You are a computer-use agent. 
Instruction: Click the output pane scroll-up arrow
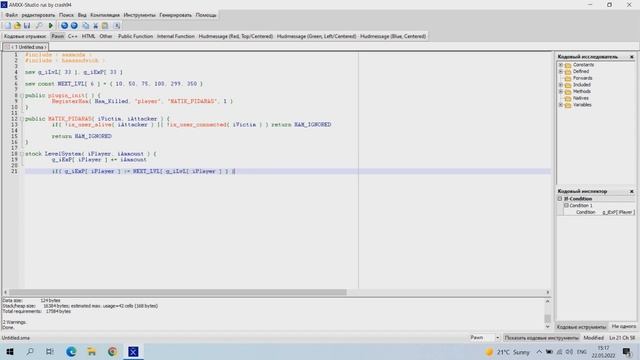(x=548, y=301)
